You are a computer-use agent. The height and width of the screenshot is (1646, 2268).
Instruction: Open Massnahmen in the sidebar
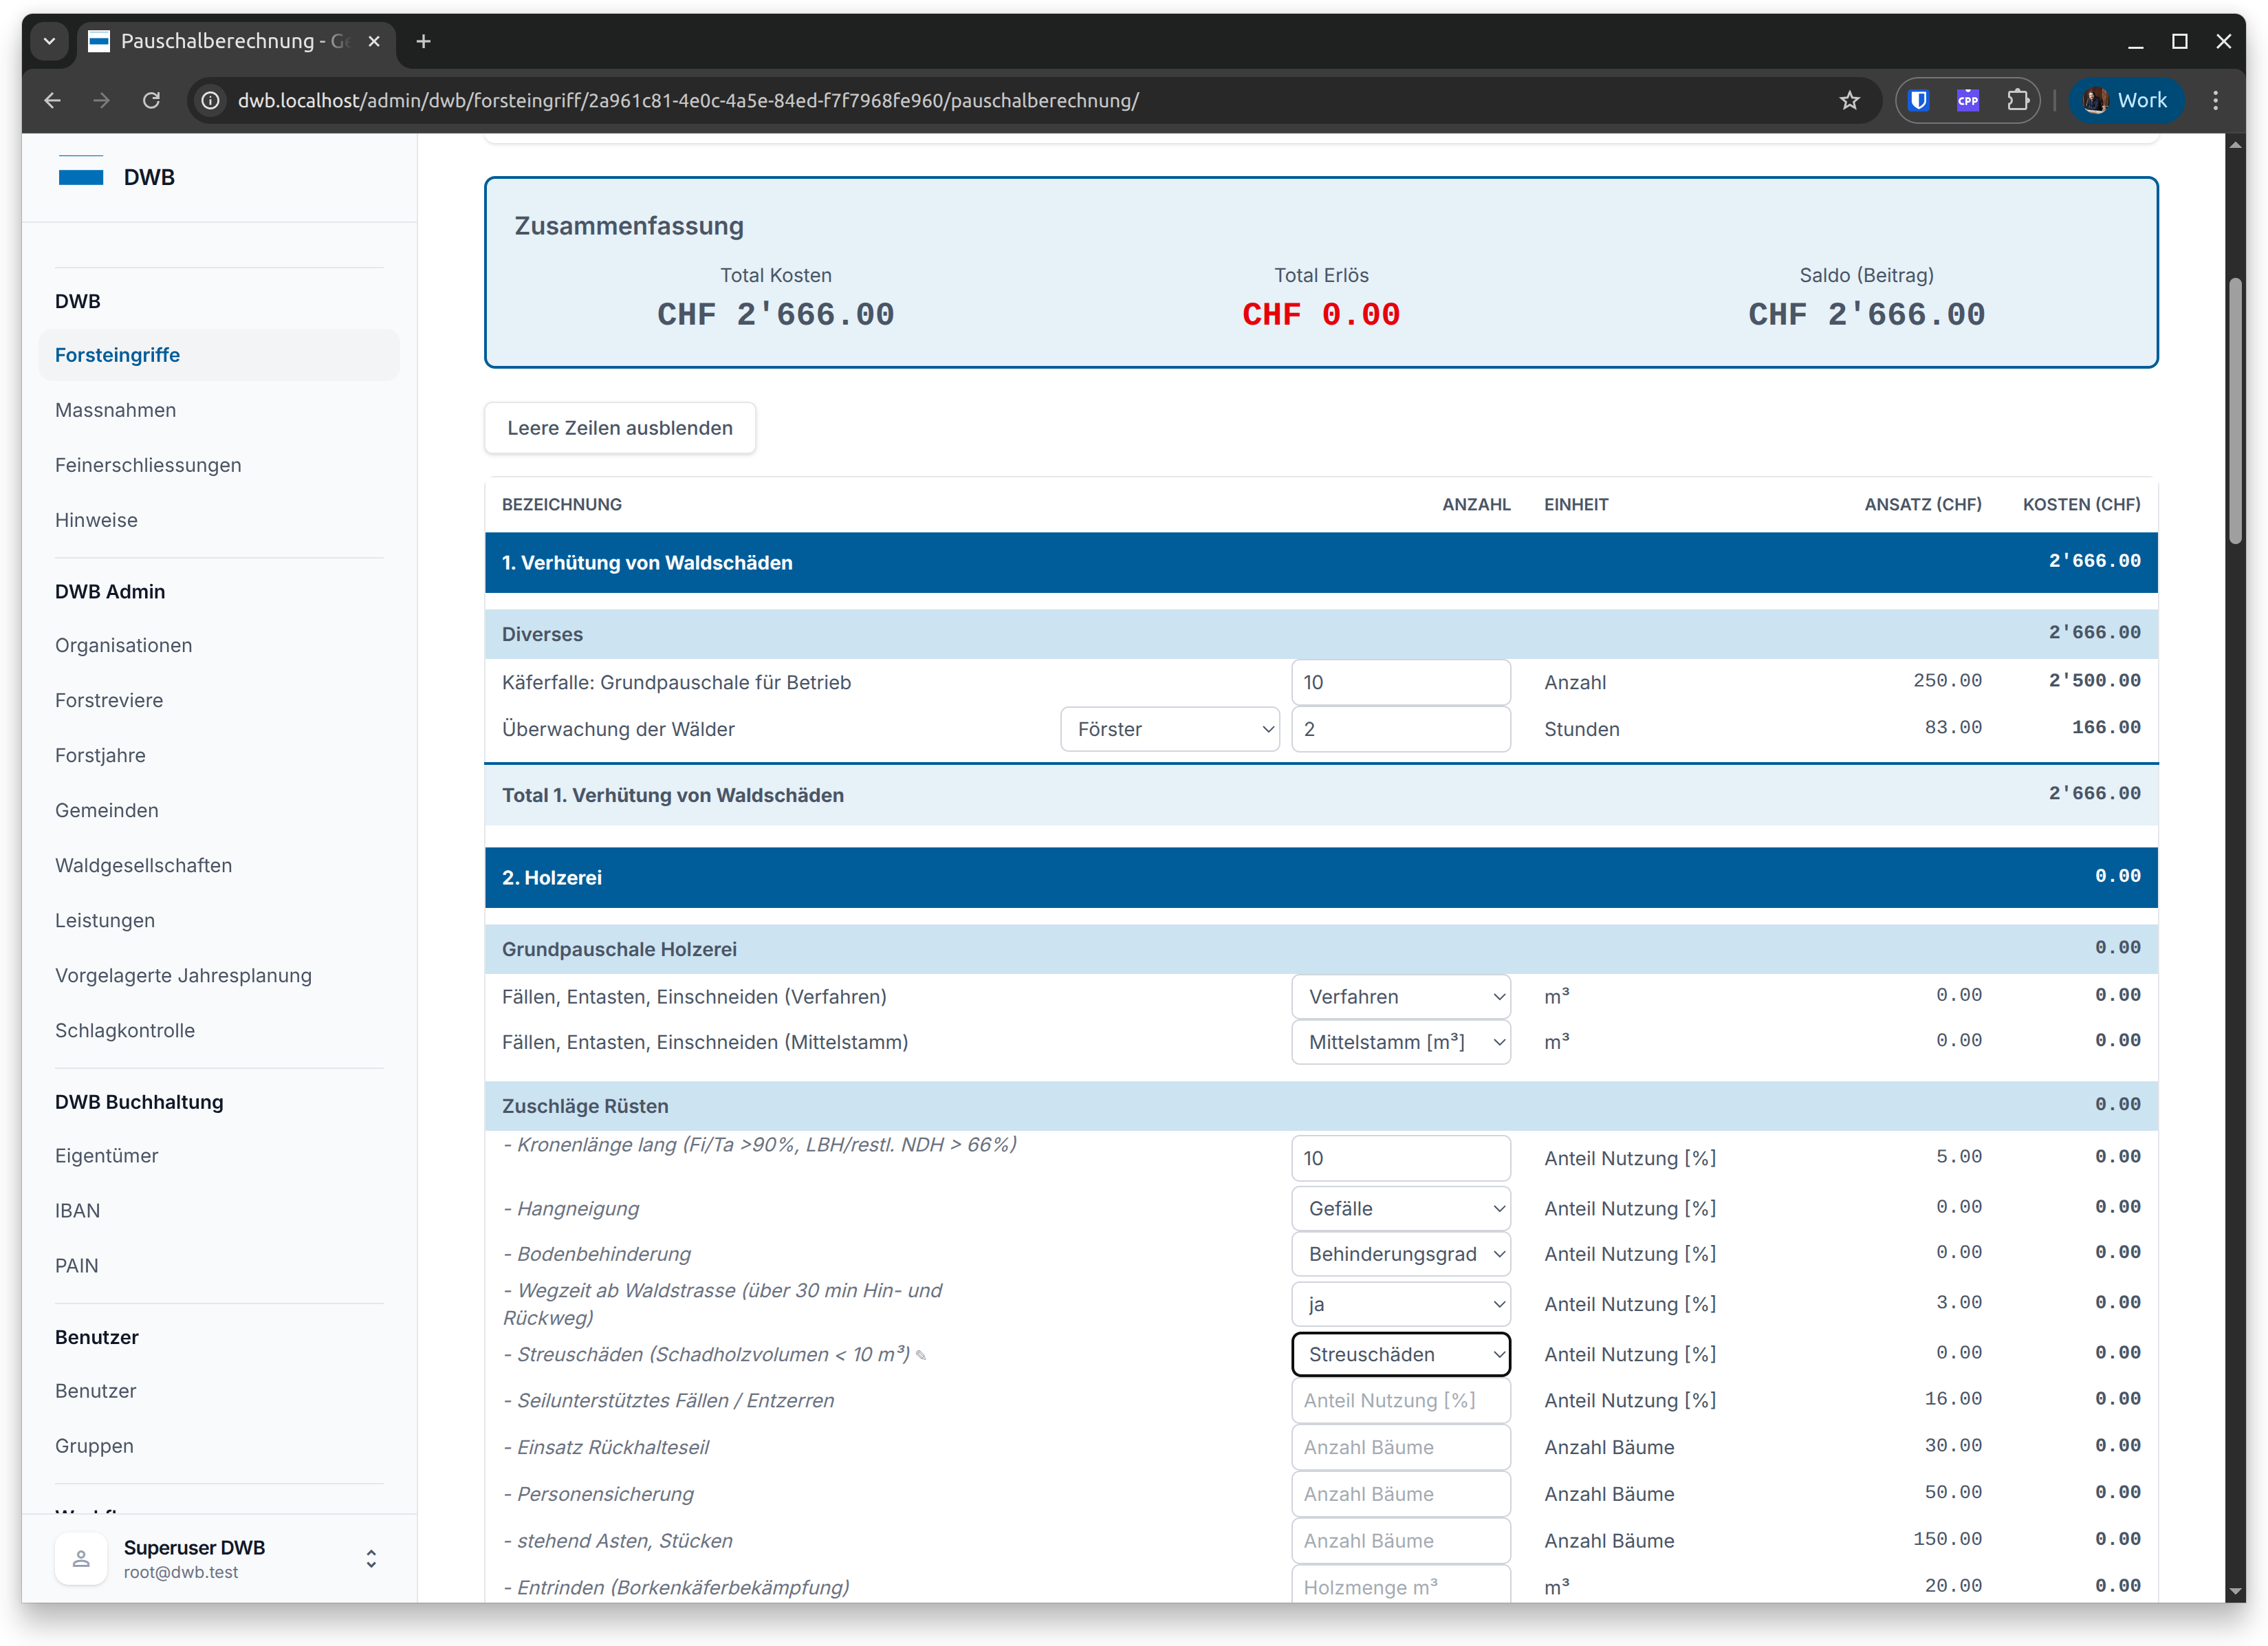point(116,410)
